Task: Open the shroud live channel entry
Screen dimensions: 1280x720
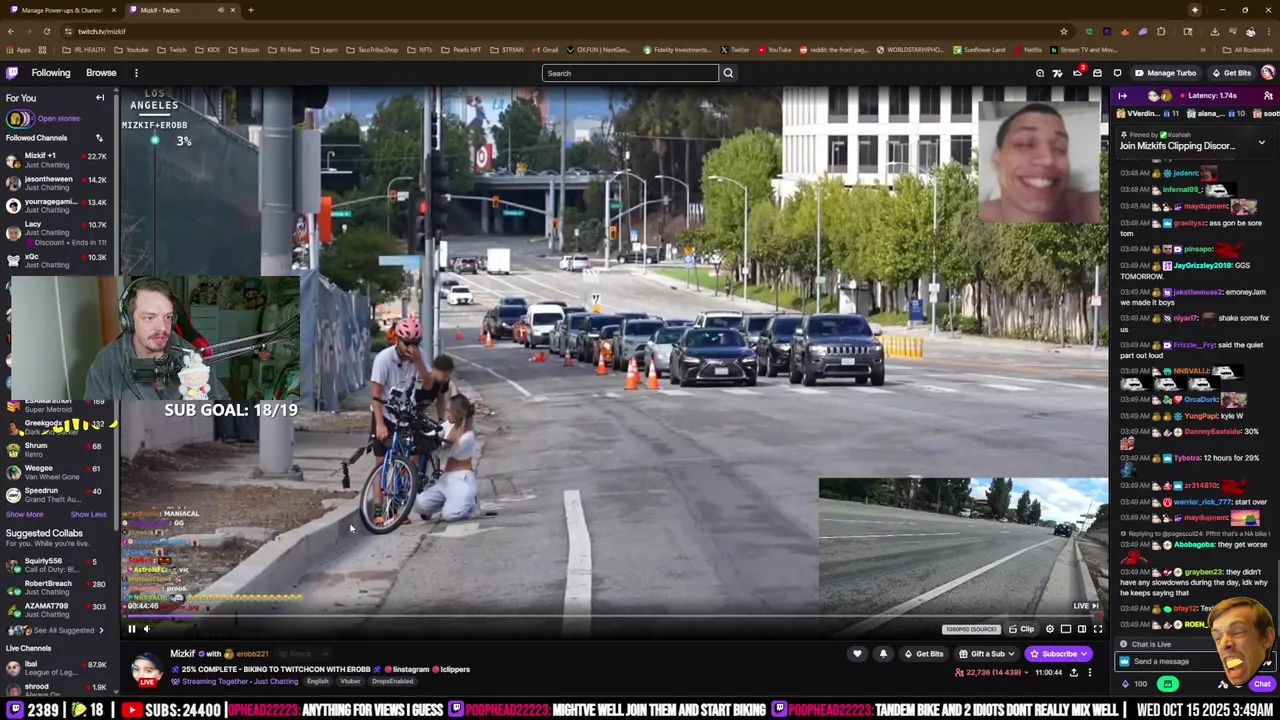Action: pos(57,690)
